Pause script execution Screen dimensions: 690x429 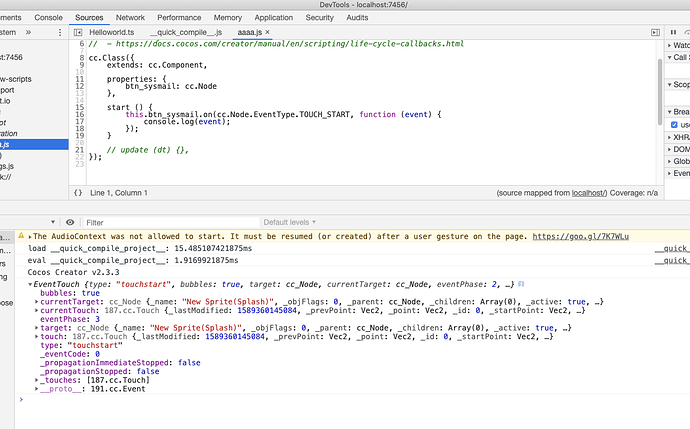(673, 32)
